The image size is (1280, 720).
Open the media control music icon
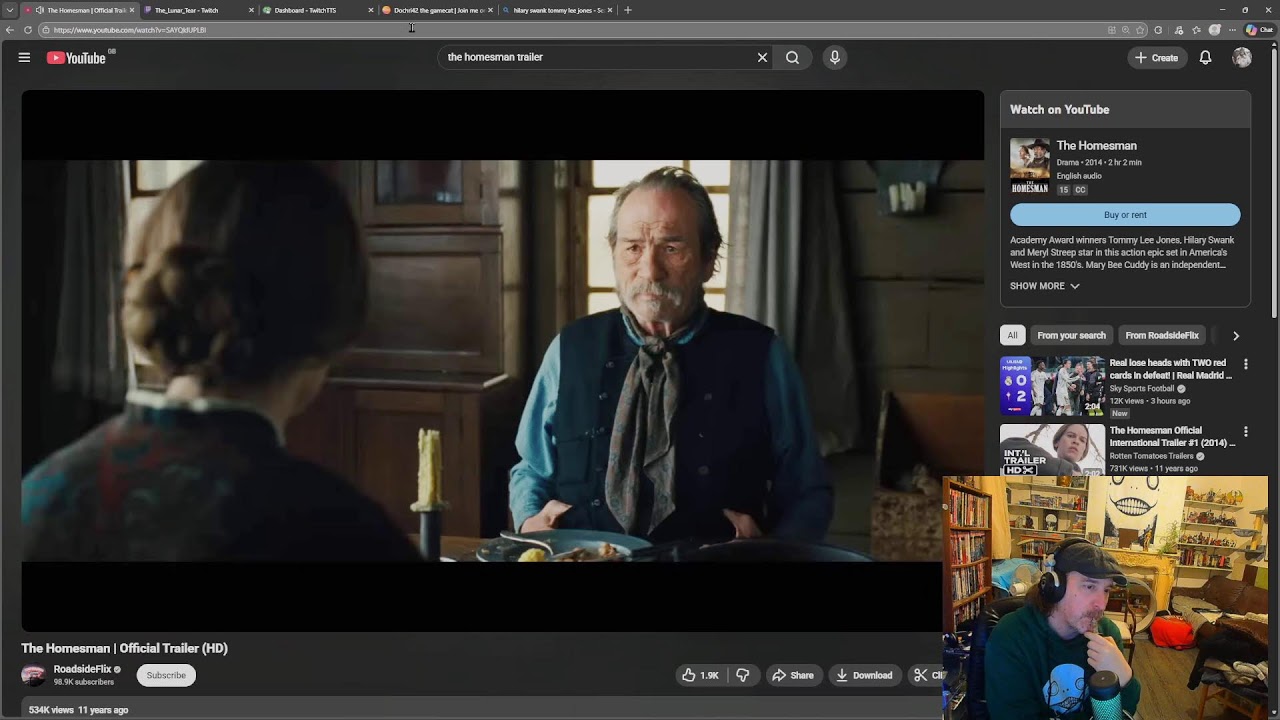(x=1179, y=30)
